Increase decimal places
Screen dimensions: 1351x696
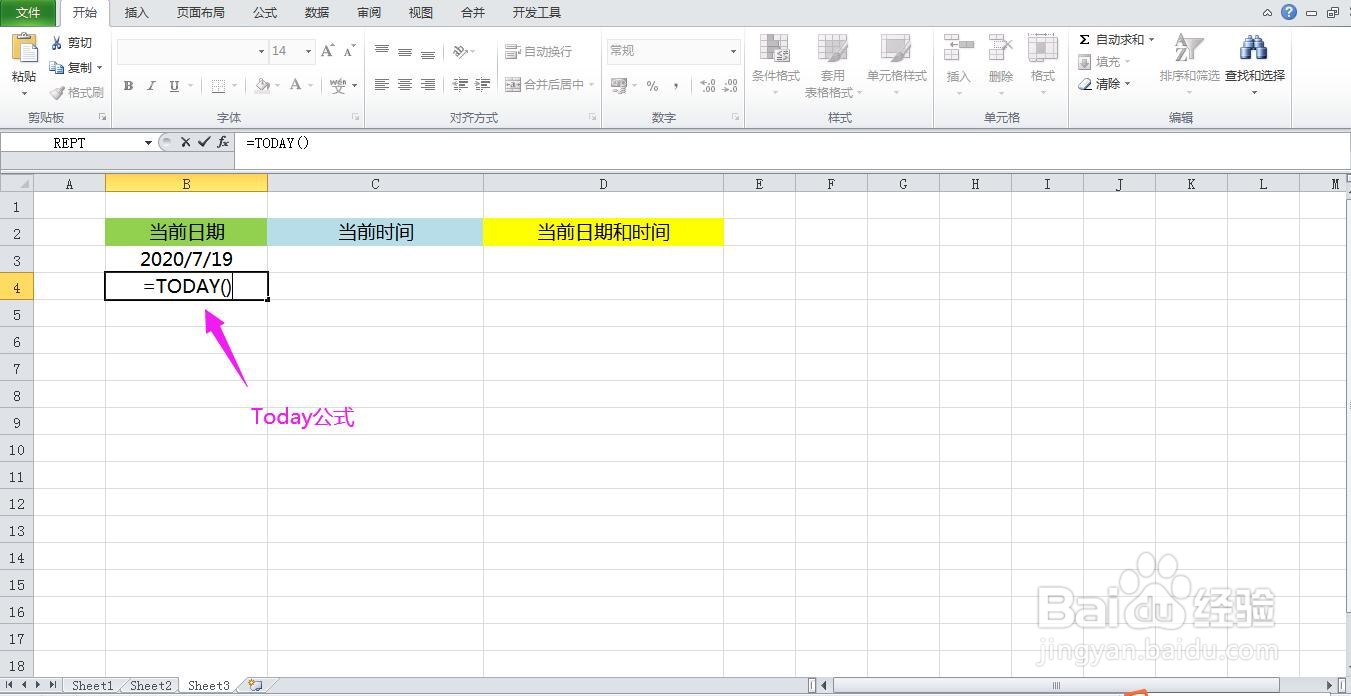(x=707, y=86)
